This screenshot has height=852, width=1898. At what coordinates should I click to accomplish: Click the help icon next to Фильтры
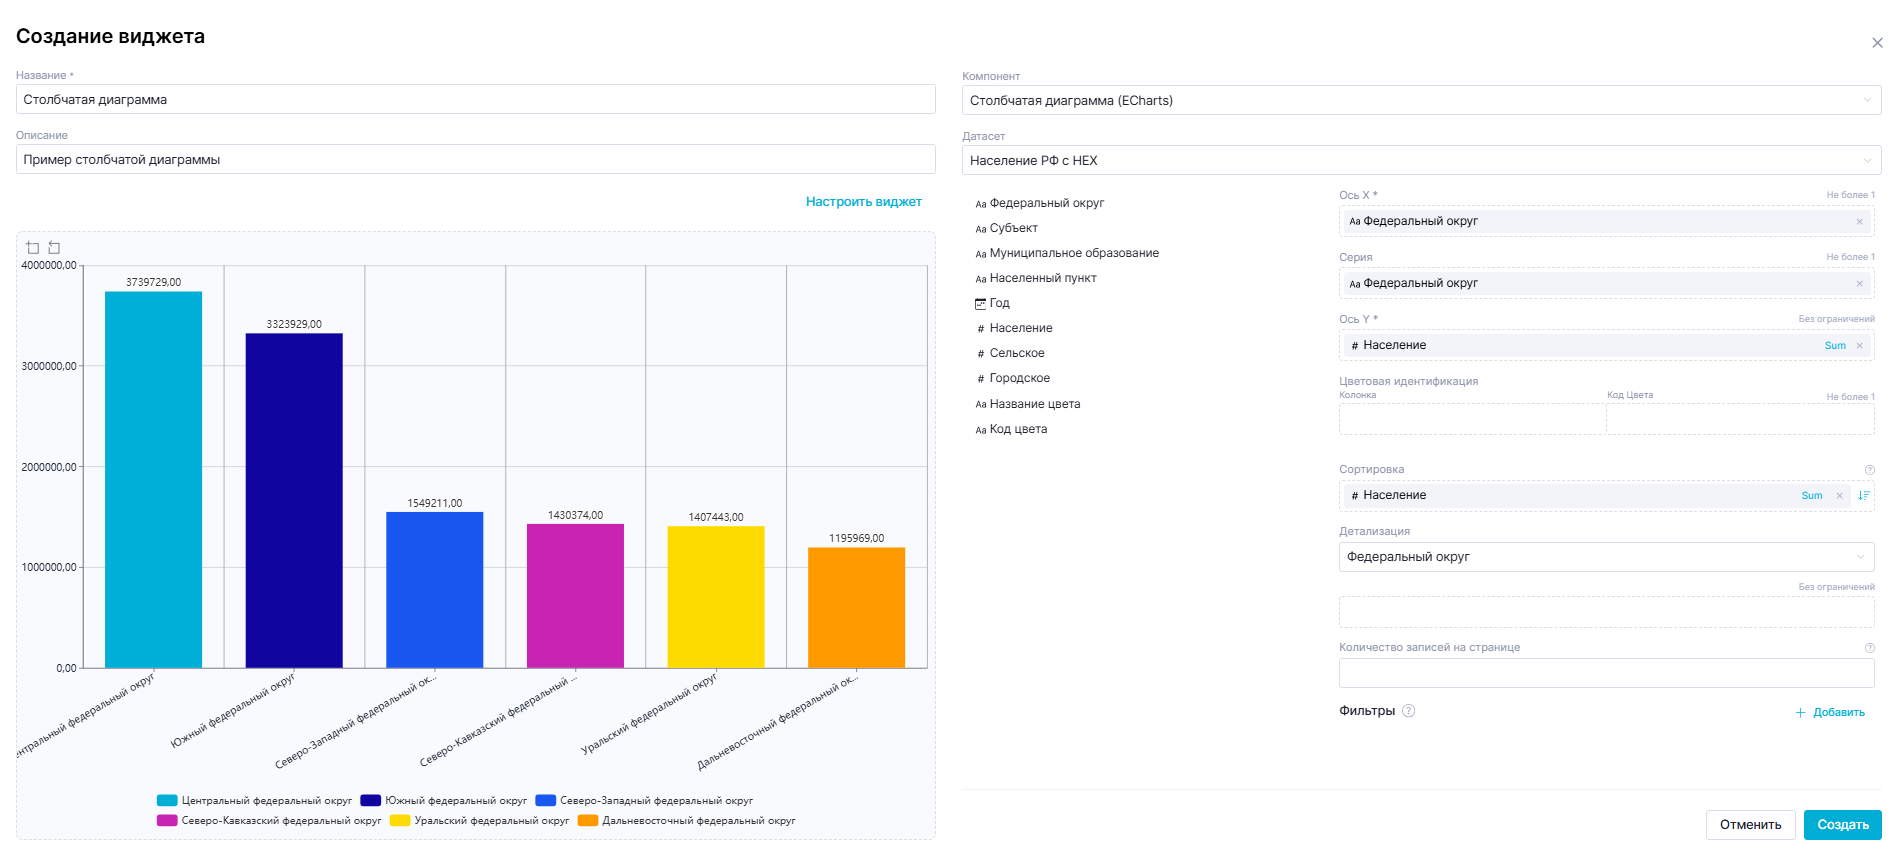1408,711
